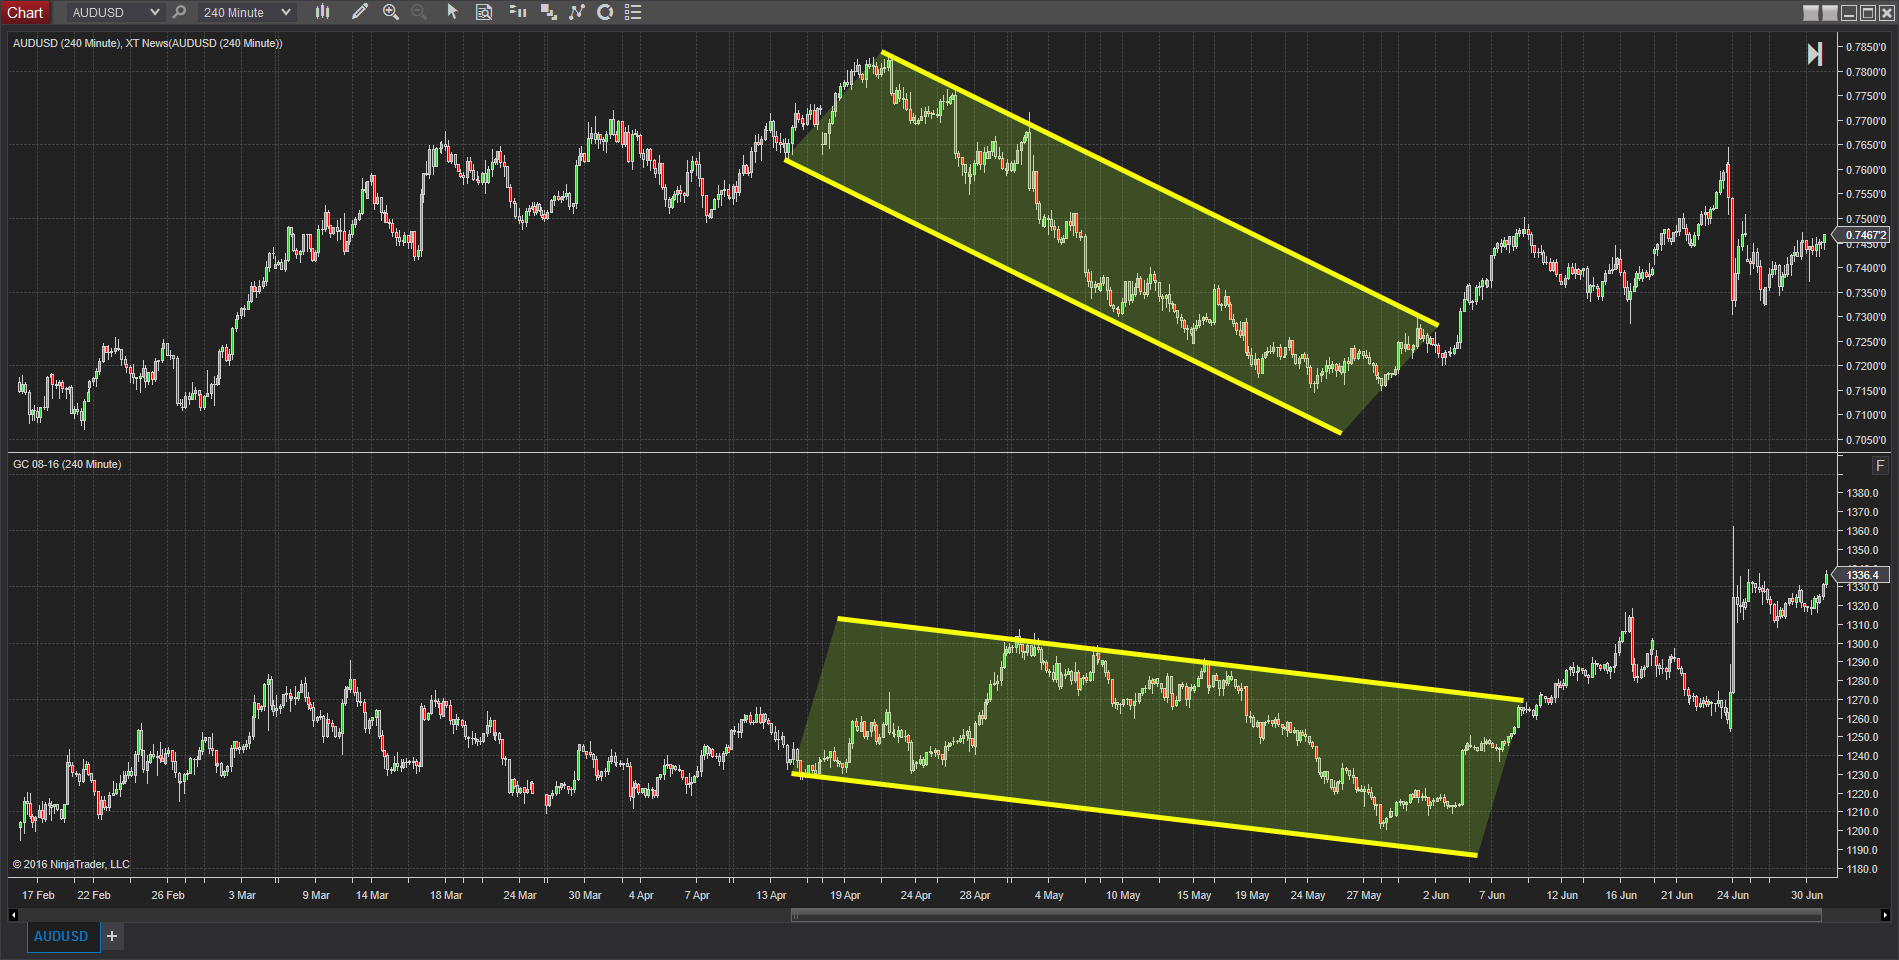Select the Drawing Tools pencil icon

(361, 12)
